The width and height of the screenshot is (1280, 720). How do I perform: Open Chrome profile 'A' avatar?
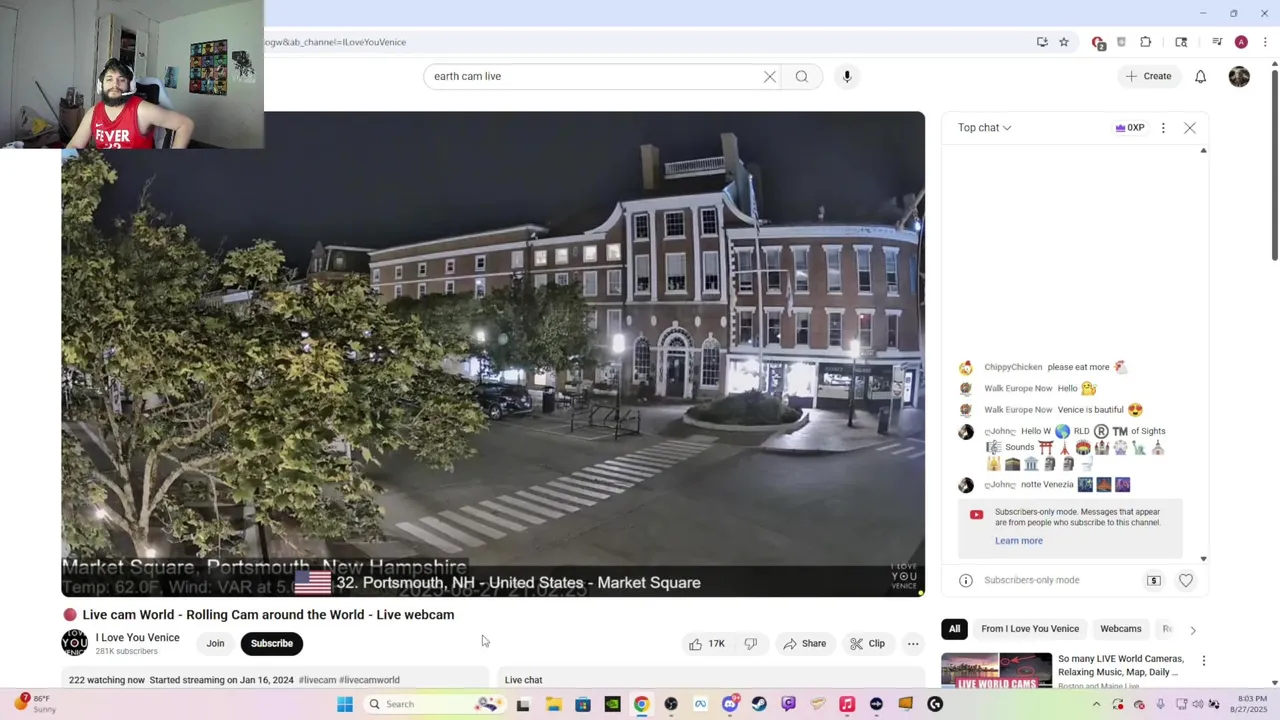coord(1241,42)
